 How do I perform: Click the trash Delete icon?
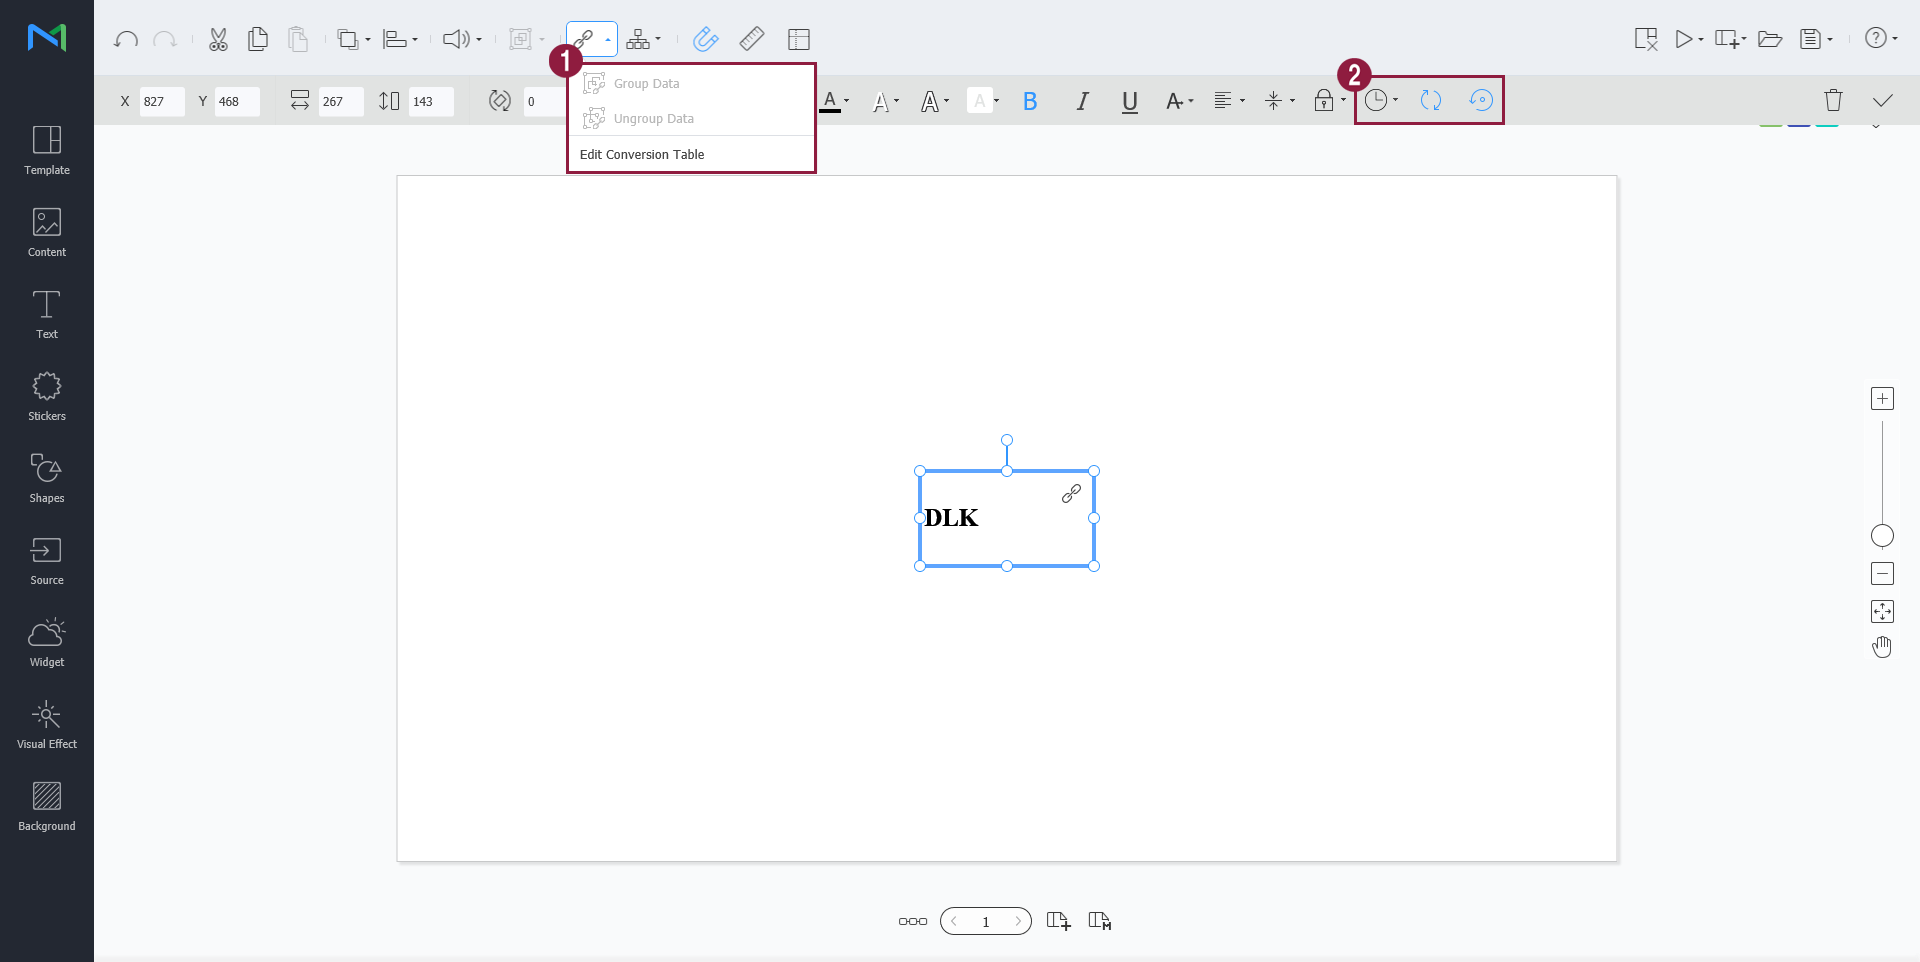point(1833,100)
